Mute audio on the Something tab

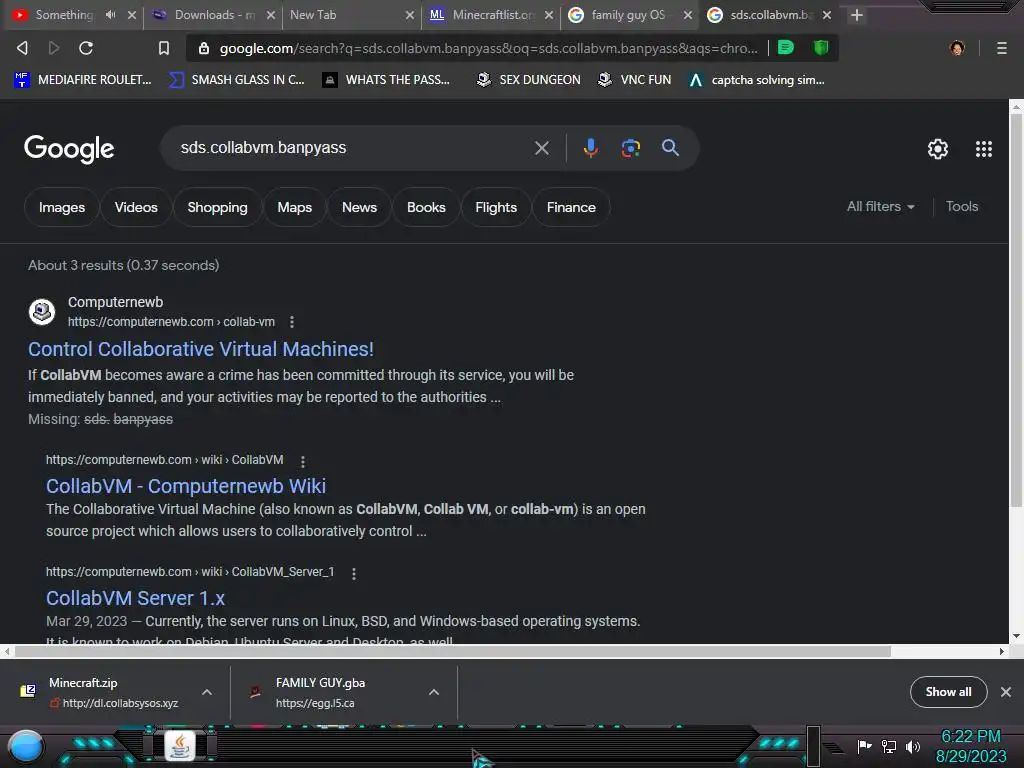(110, 14)
